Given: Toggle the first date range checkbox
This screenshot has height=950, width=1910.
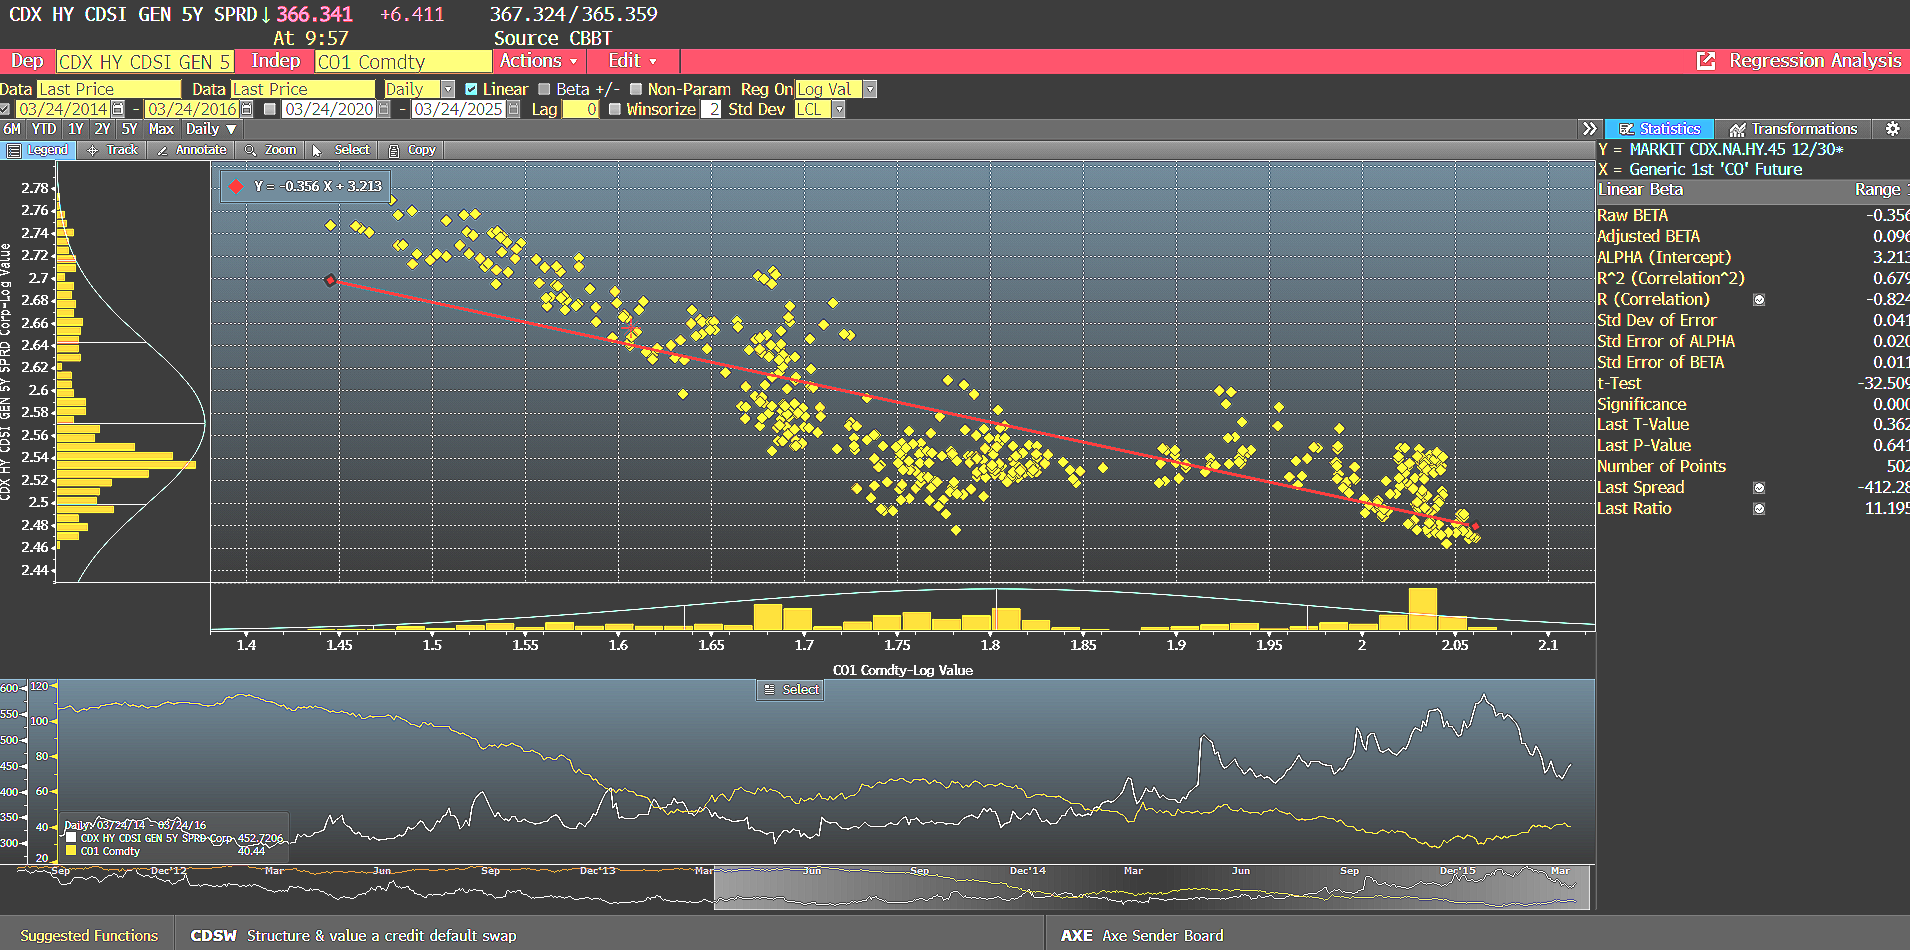Looking at the screenshot, I should pos(5,109).
